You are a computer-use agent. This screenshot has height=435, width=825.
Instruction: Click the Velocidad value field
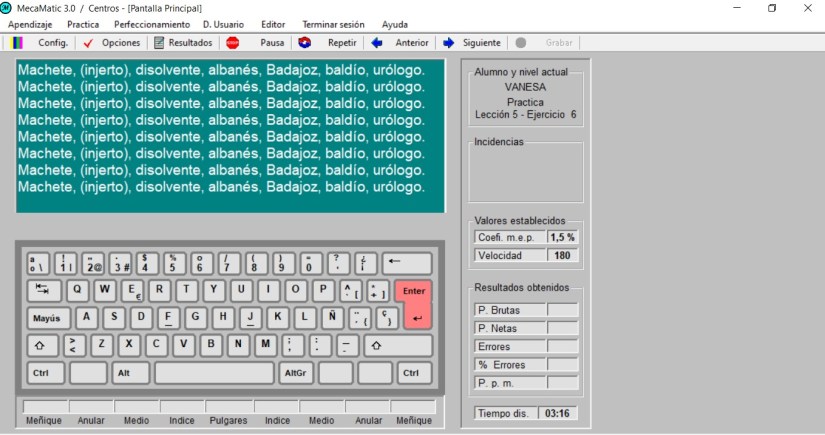(562, 255)
